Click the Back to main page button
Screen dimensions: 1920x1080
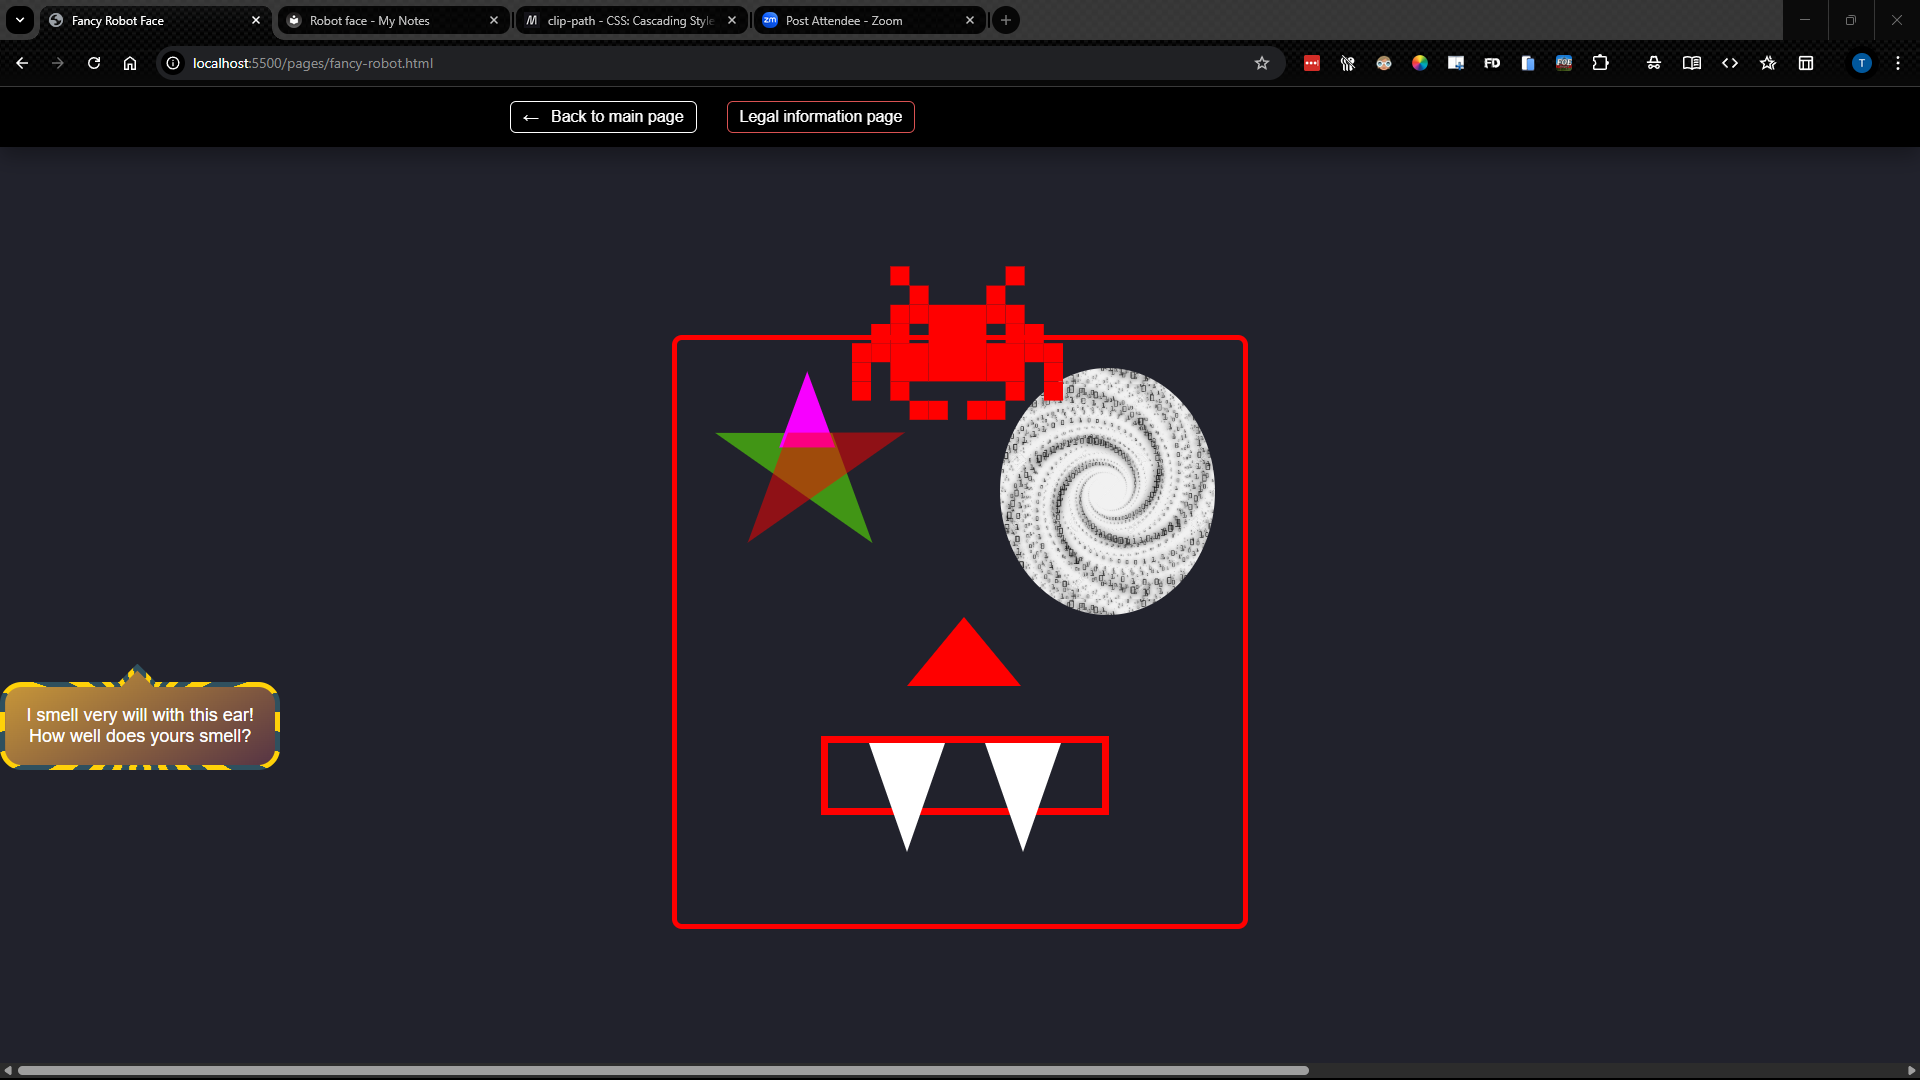point(603,117)
